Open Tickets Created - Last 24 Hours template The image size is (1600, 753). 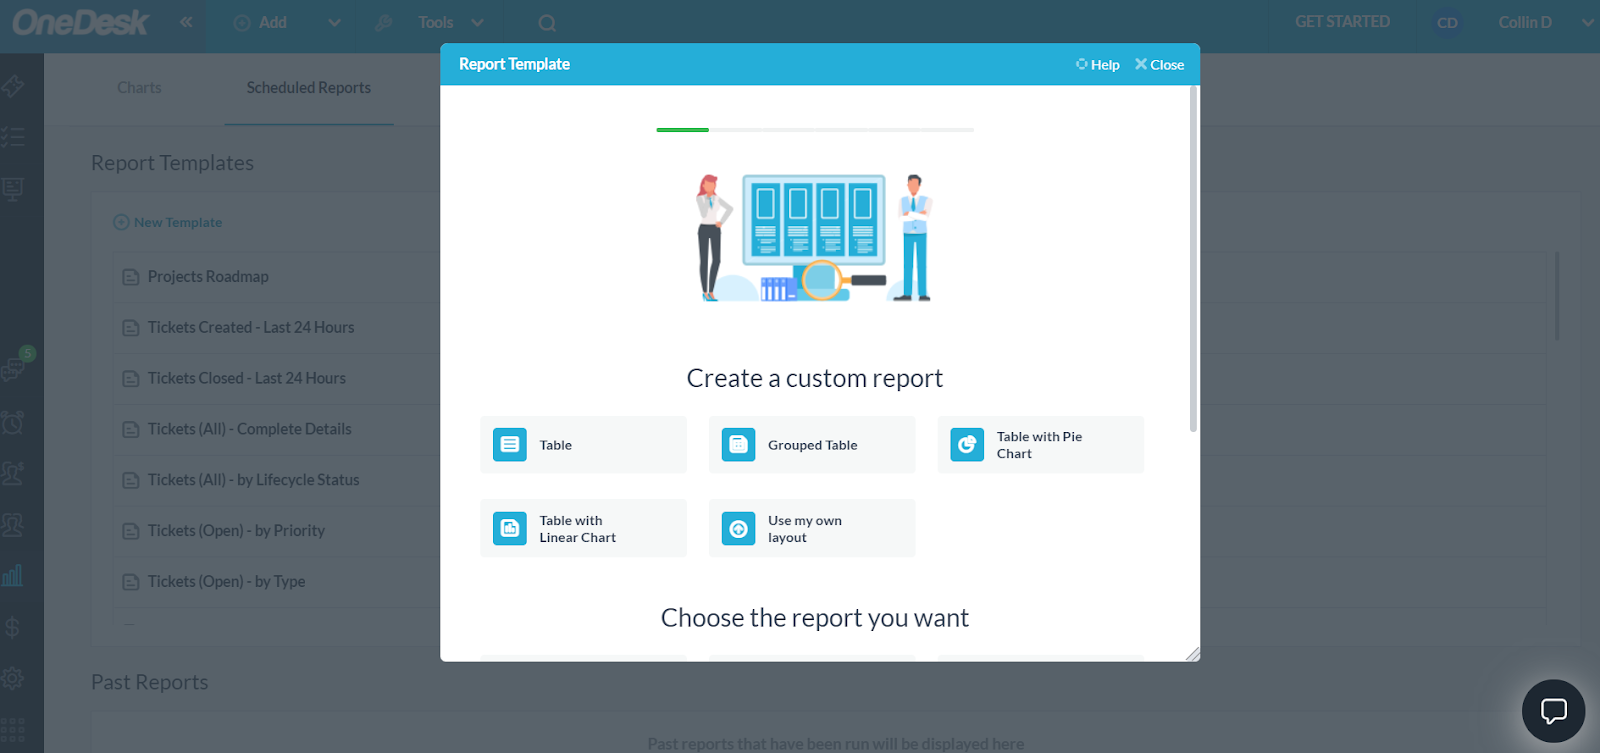click(251, 328)
